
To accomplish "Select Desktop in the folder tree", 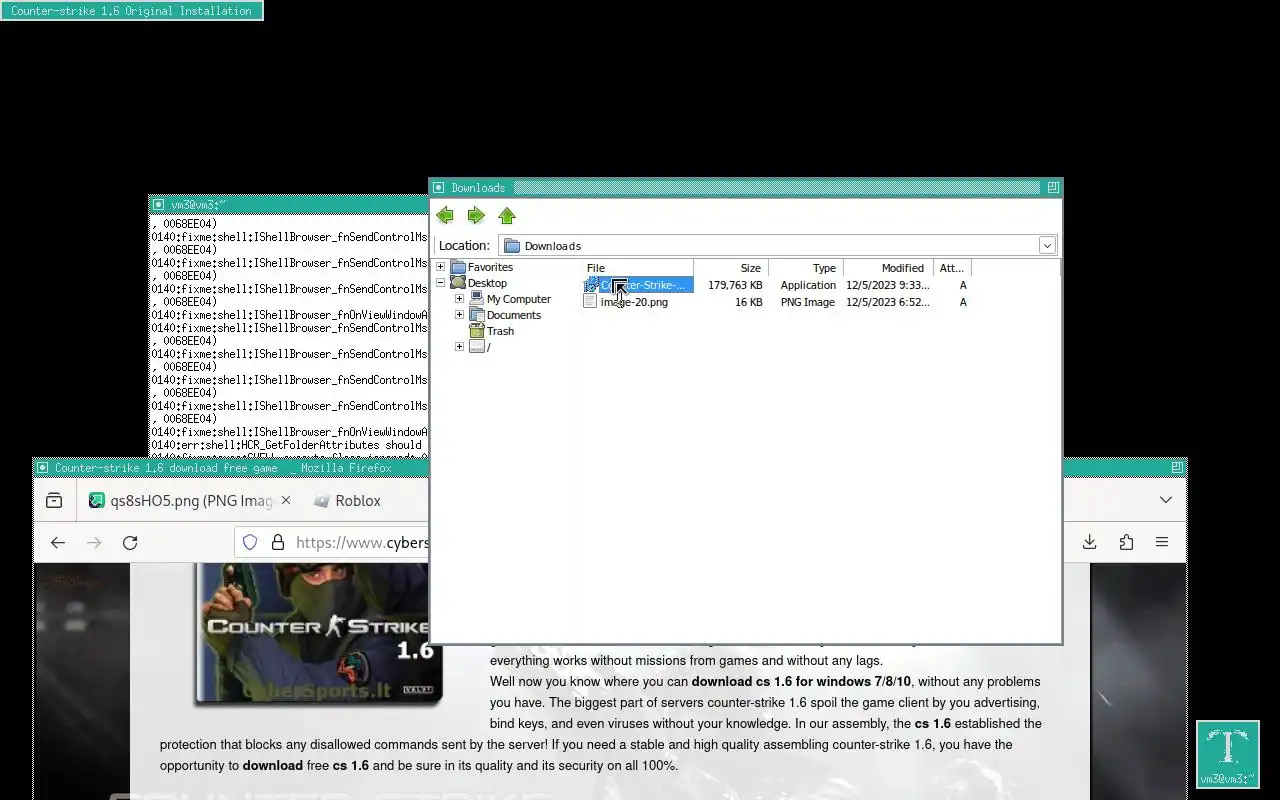I will (x=487, y=283).
